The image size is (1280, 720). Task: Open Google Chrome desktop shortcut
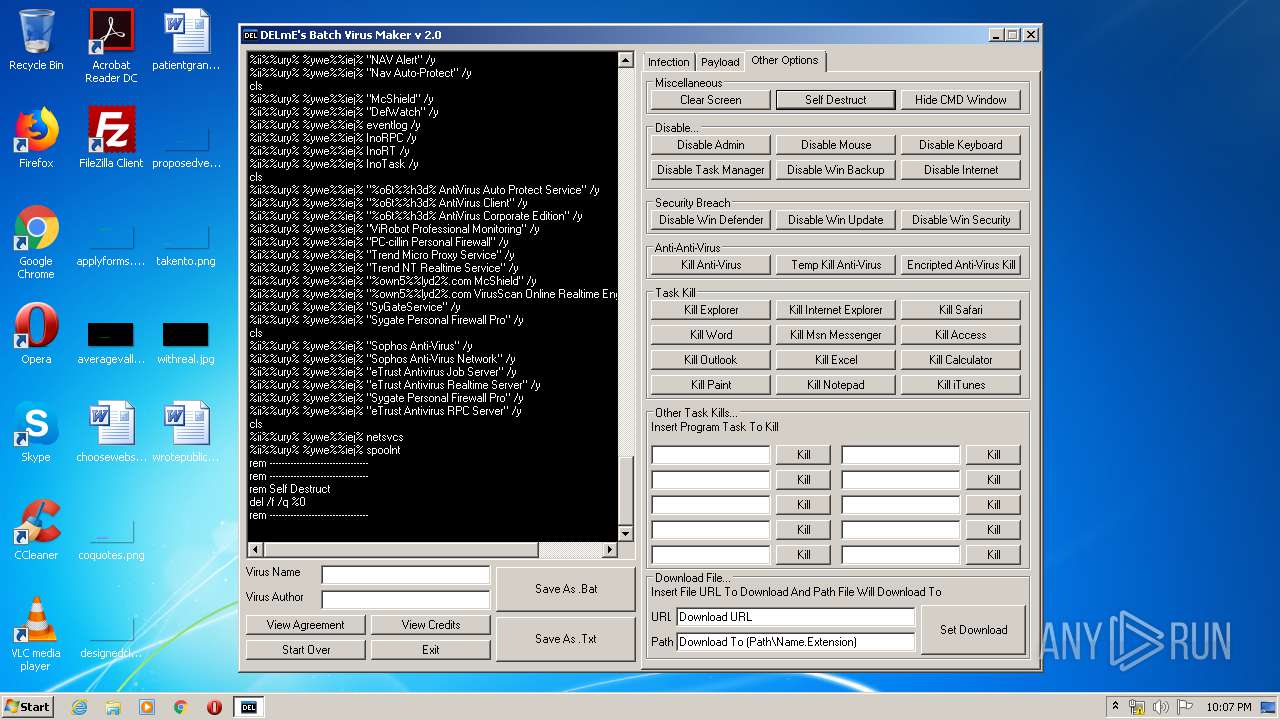click(x=36, y=242)
